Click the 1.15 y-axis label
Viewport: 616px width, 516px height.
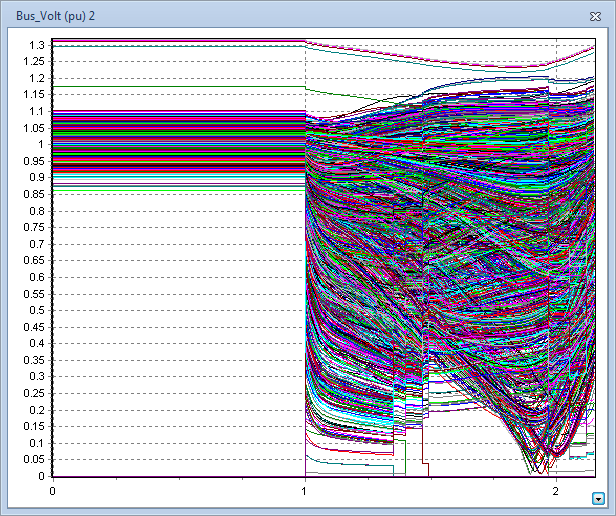coord(34,95)
